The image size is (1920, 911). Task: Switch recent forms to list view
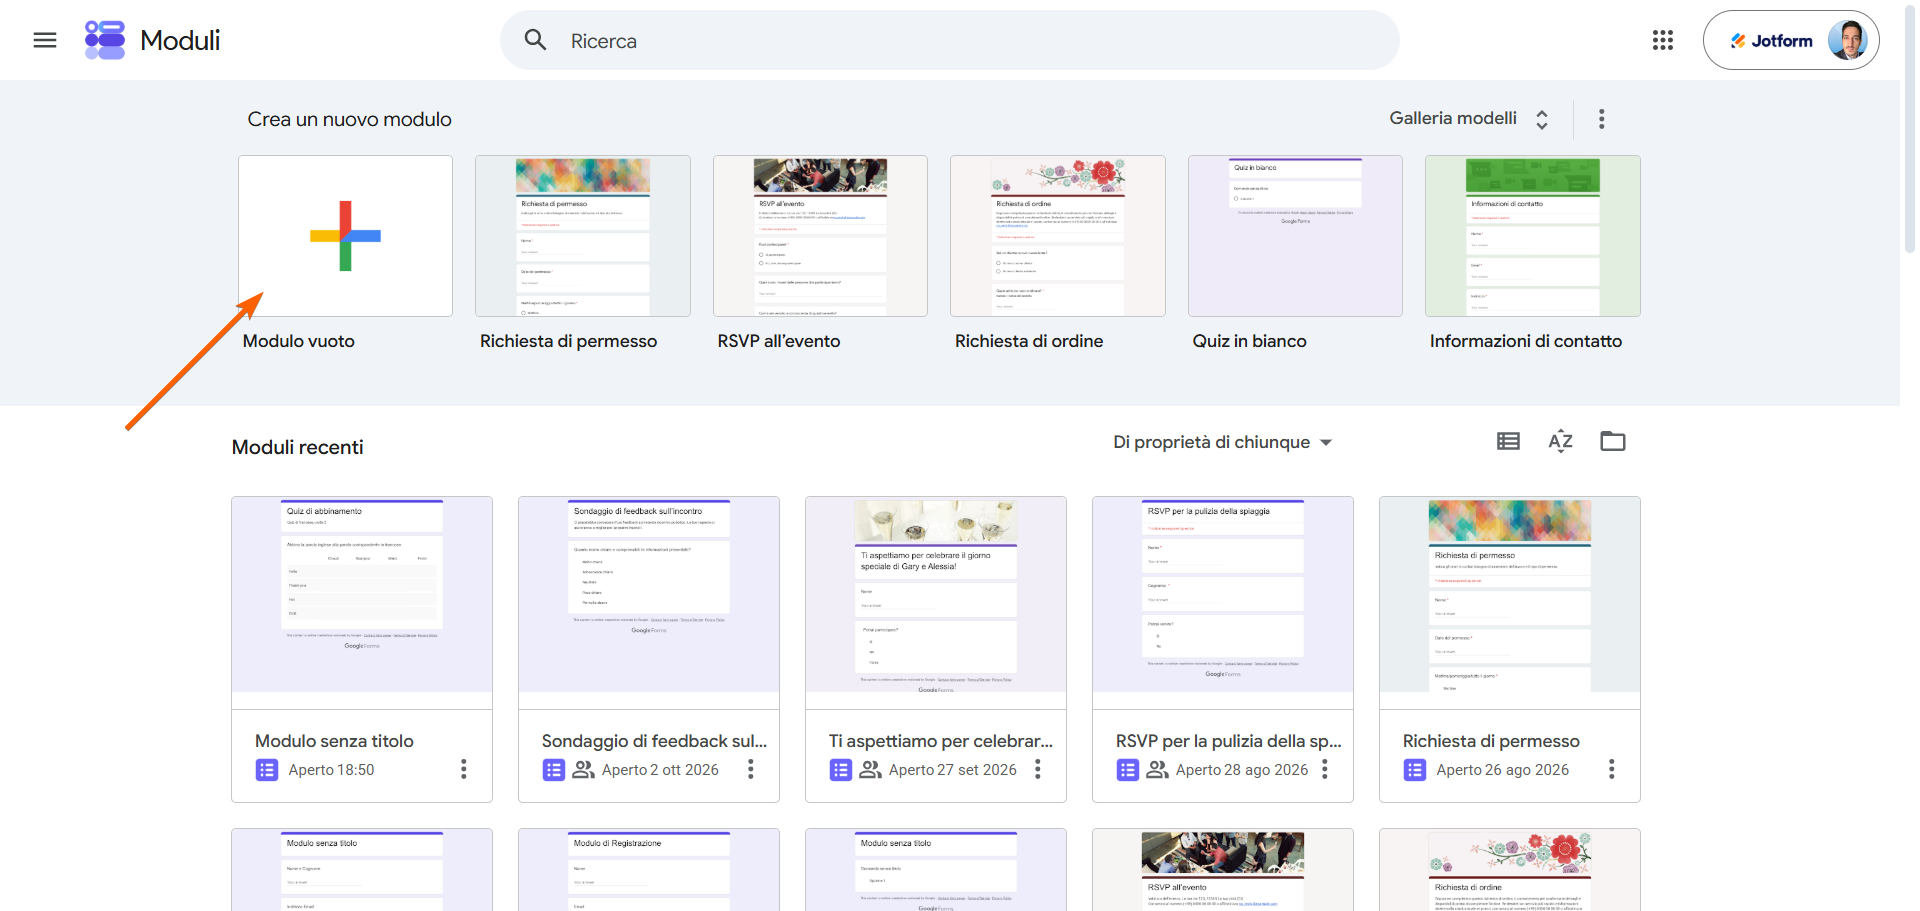(x=1508, y=441)
